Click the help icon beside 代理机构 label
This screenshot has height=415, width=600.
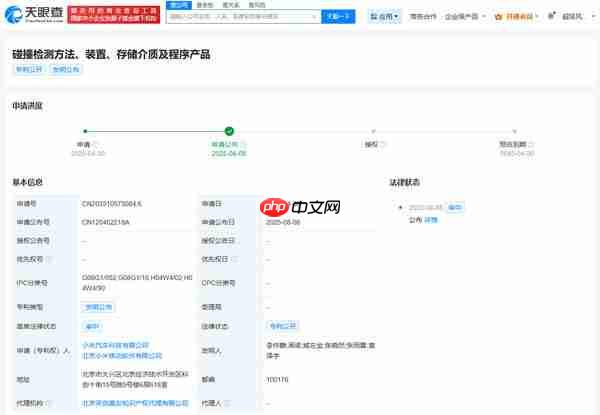pyautogui.click(x=49, y=403)
